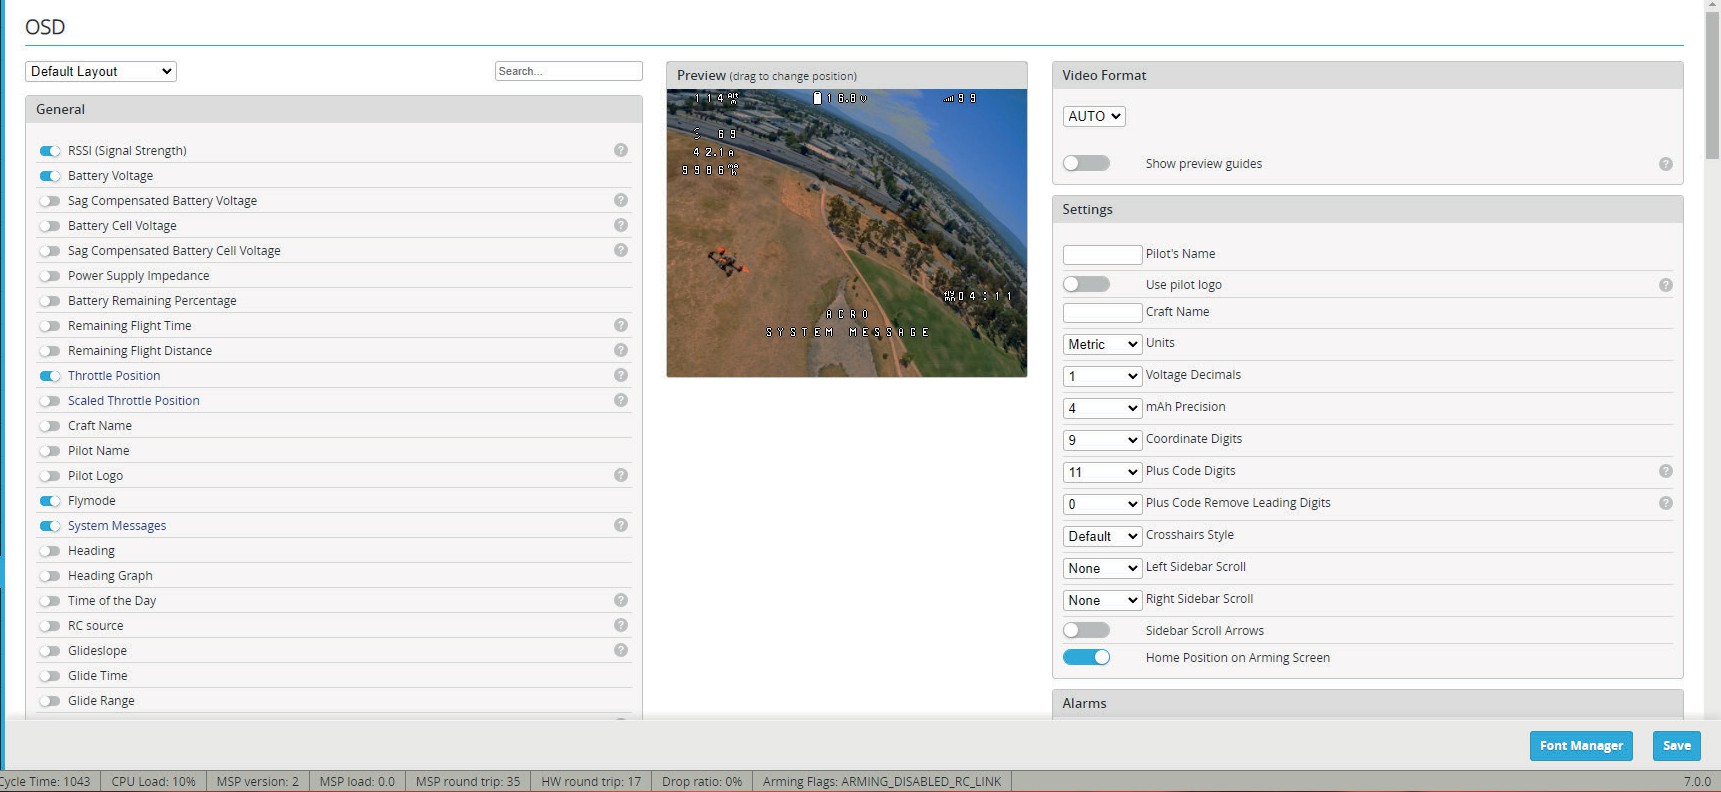Click help icon for Pilot Logo row
This screenshot has height=792, width=1721.
coord(621,475)
